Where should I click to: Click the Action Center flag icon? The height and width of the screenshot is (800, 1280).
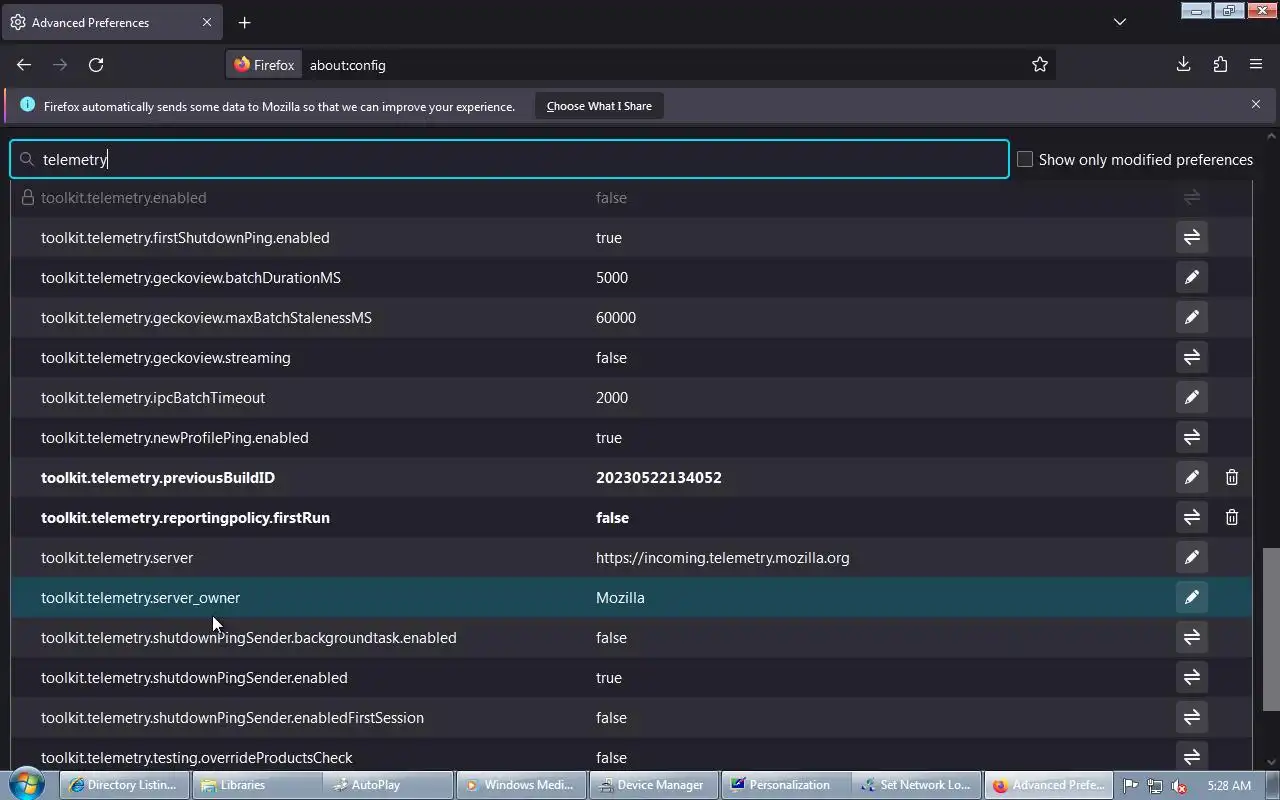coord(1130,786)
